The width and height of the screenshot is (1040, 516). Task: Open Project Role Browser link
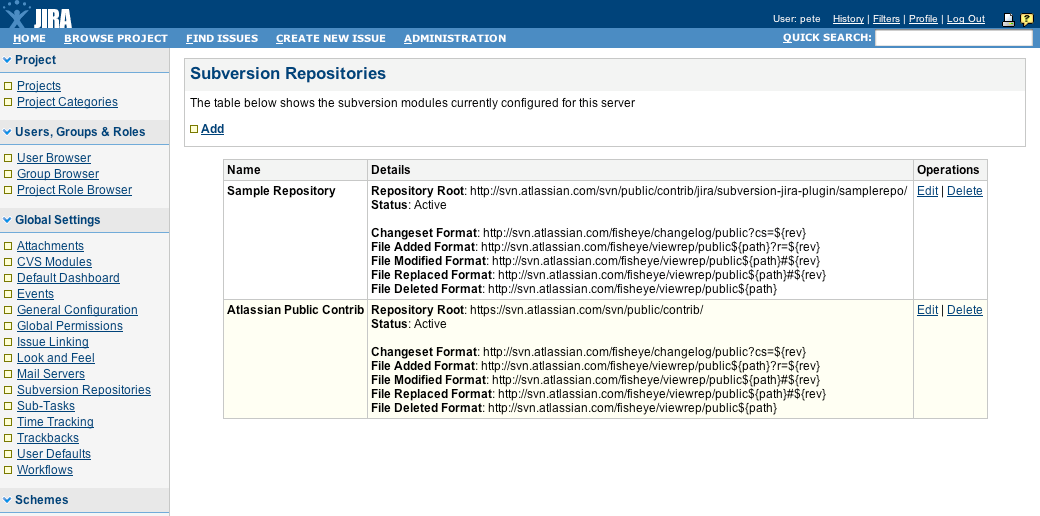[74, 190]
